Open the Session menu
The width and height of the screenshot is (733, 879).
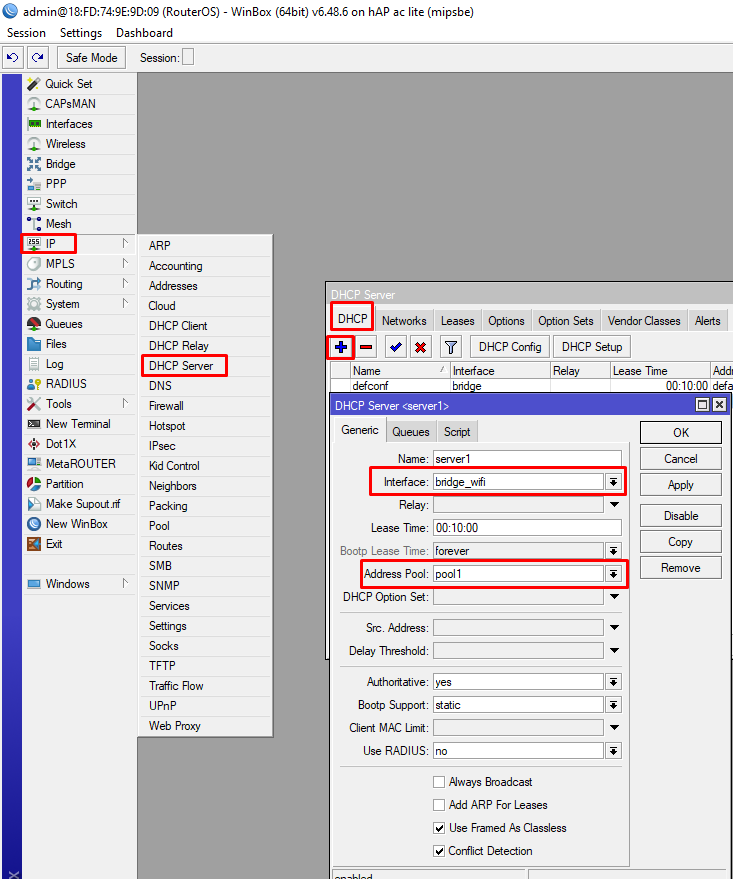[26, 33]
